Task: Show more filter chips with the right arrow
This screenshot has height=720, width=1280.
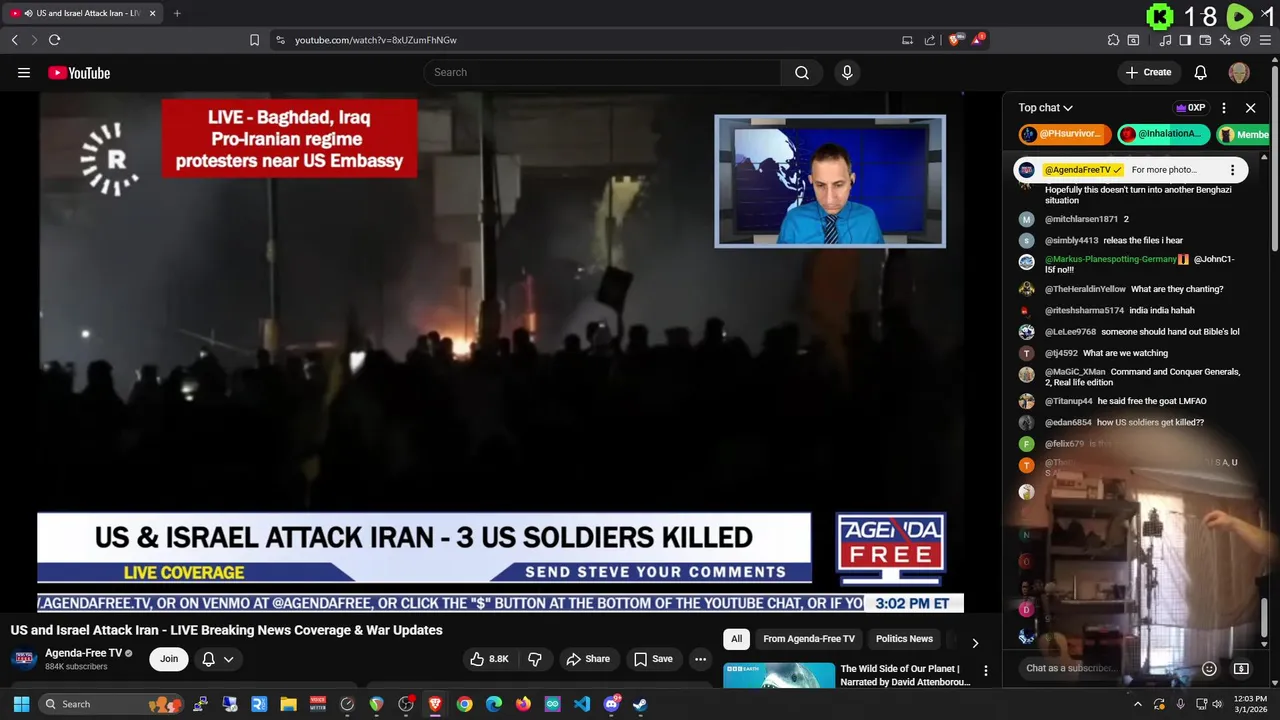Action: 975,643
